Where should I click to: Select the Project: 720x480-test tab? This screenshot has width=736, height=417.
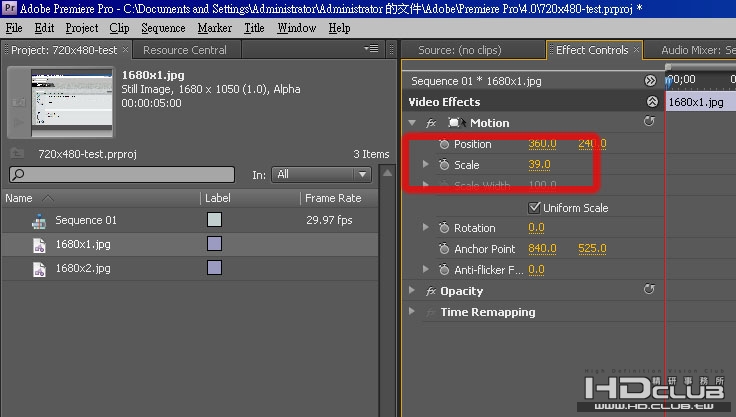pos(64,50)
